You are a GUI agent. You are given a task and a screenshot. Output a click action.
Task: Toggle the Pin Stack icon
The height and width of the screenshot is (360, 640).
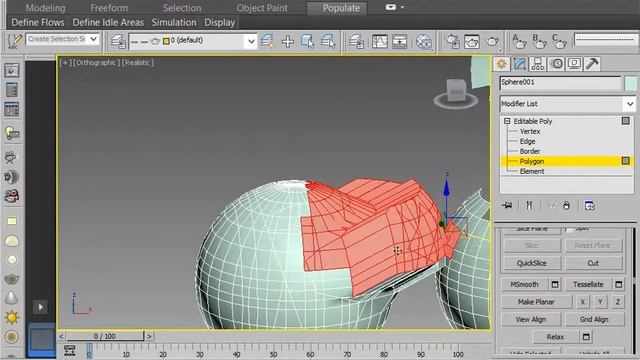[507, 205]
